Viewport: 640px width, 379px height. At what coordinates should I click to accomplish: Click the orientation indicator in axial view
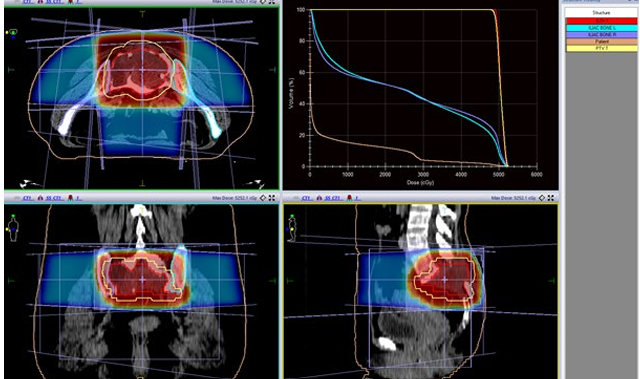click(13, 33)
